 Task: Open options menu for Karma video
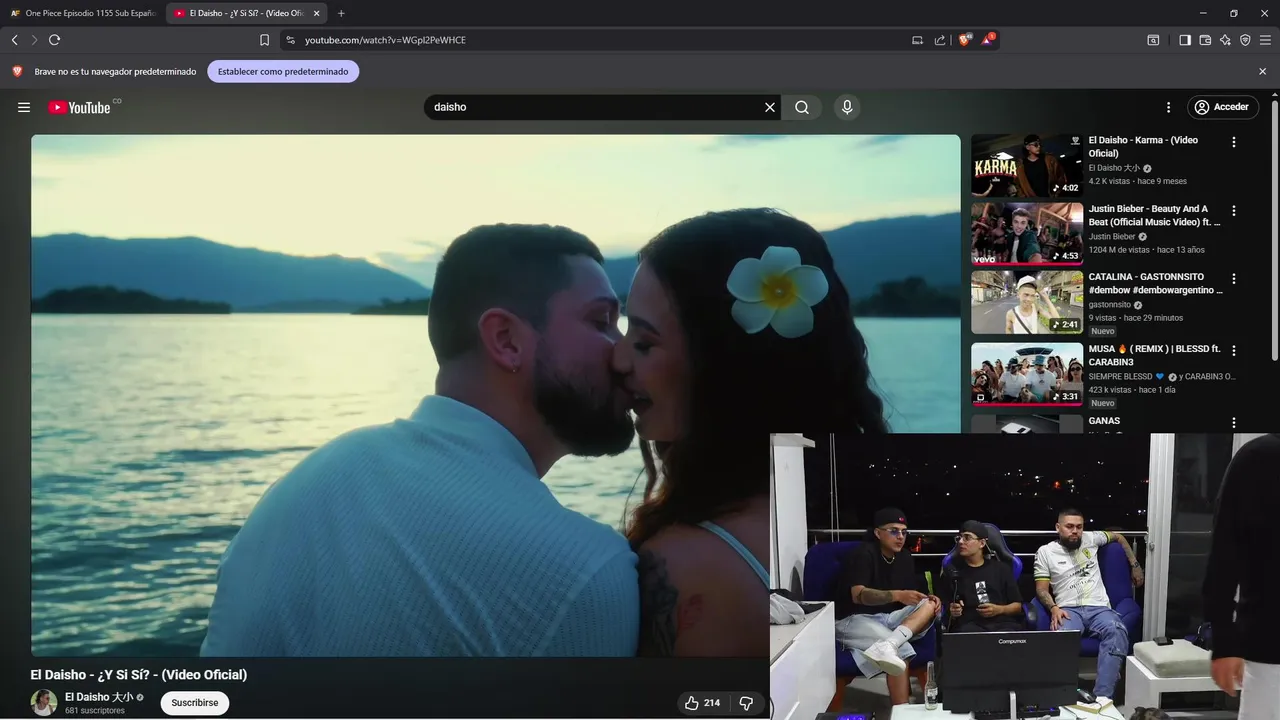click(x=1234, y=142)
